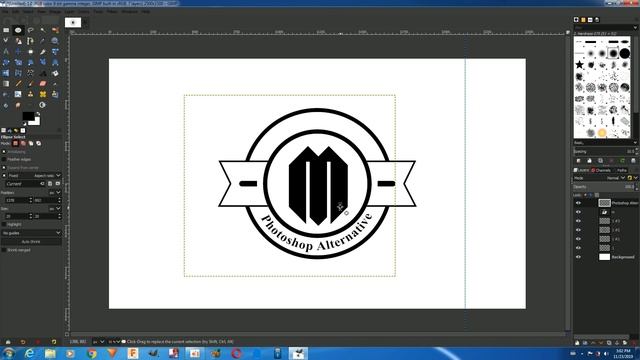
Task: Select the Move tool
Action: [18, 52]
